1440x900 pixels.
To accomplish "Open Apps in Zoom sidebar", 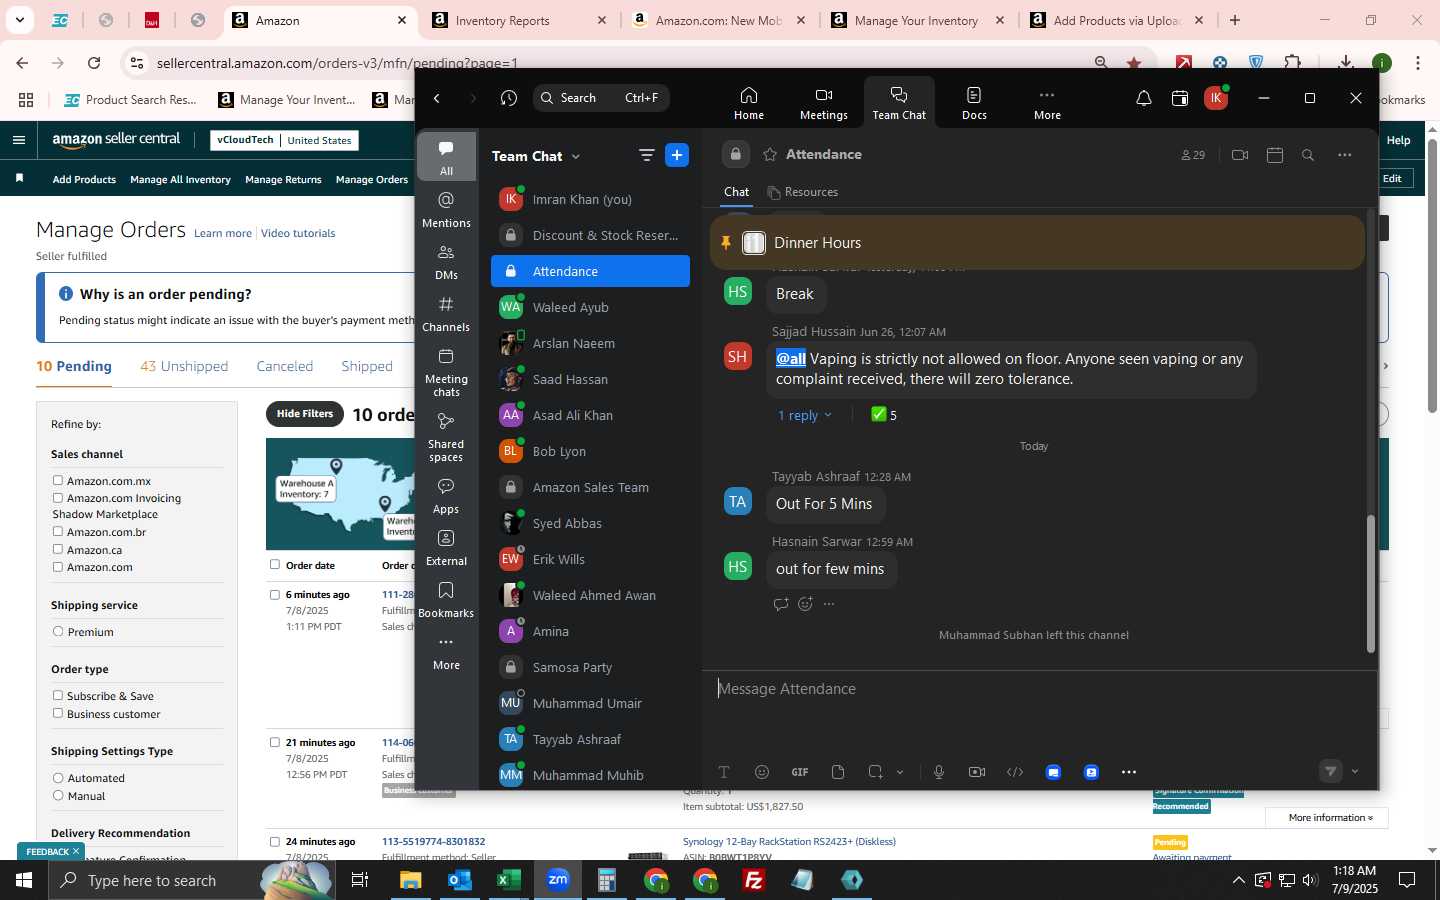I will click(x=446, y=496).
